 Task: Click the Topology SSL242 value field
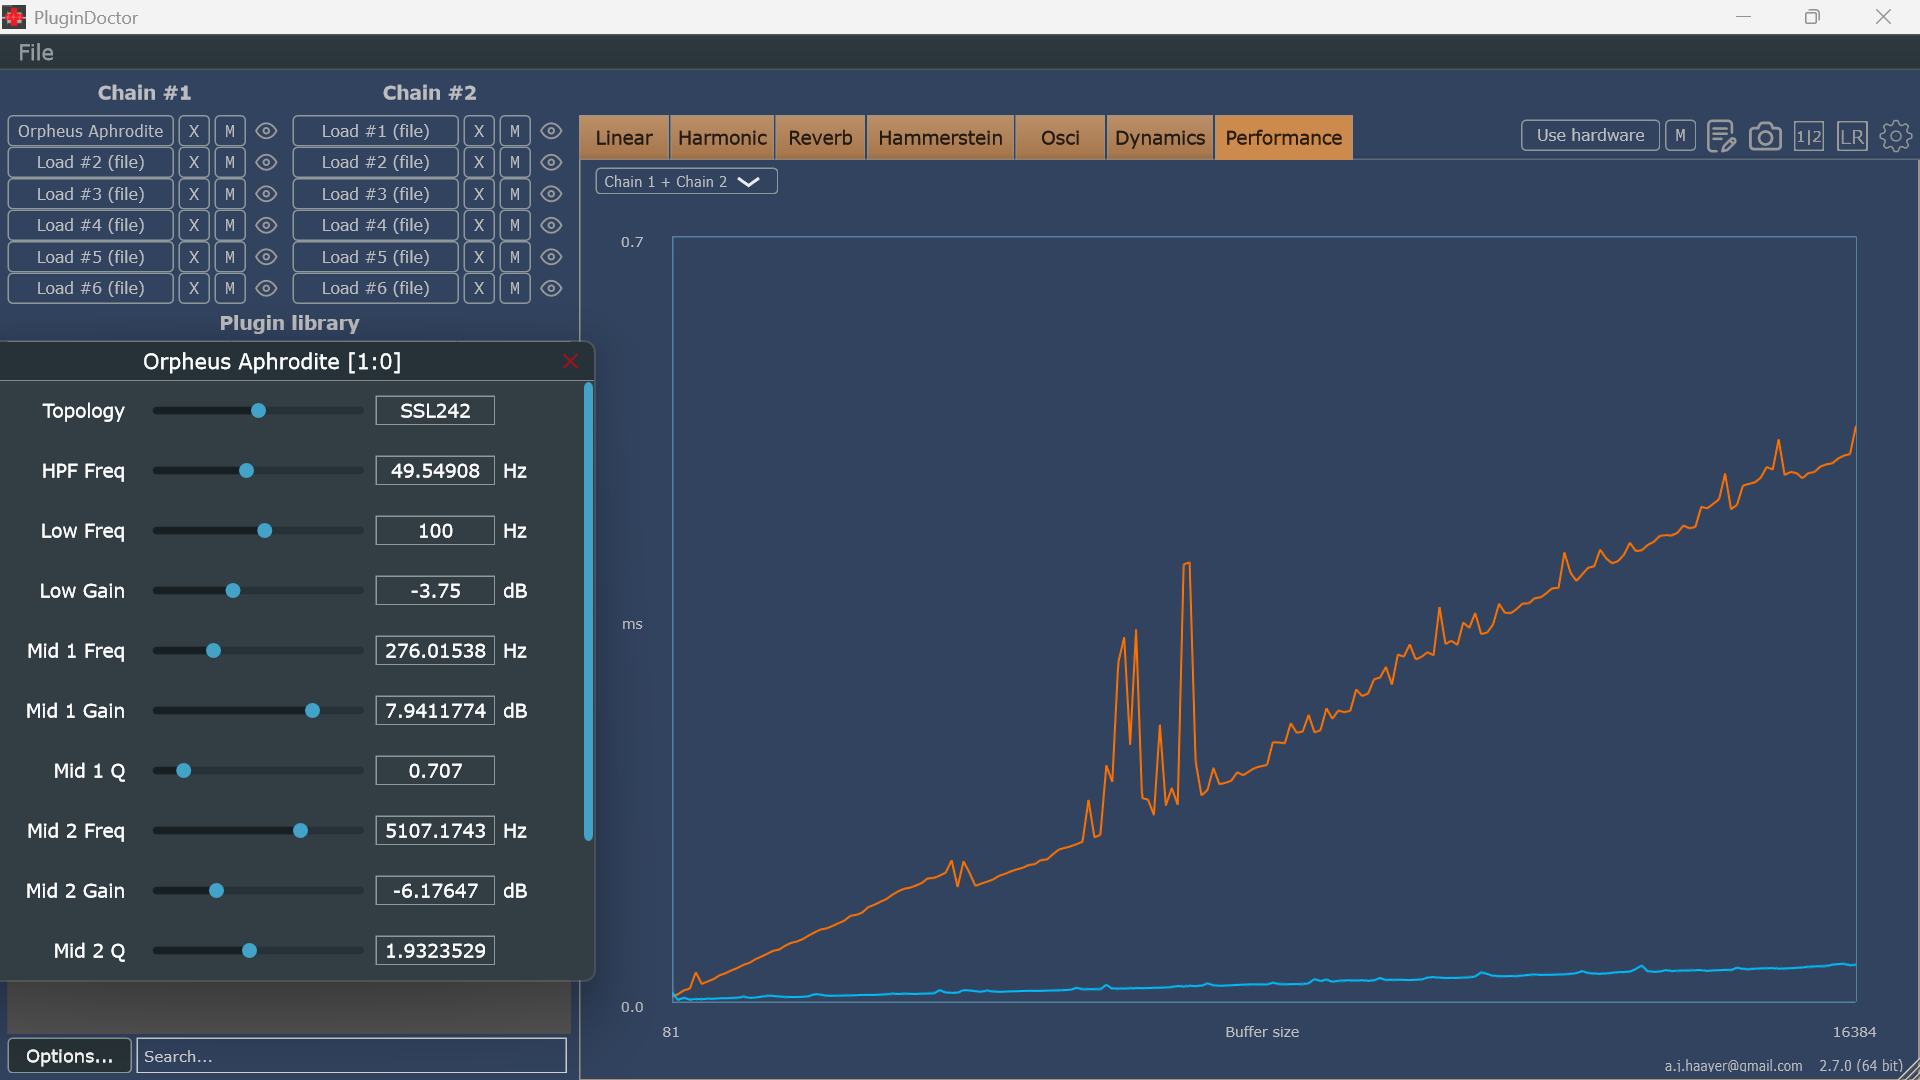[x=435, y=411]
